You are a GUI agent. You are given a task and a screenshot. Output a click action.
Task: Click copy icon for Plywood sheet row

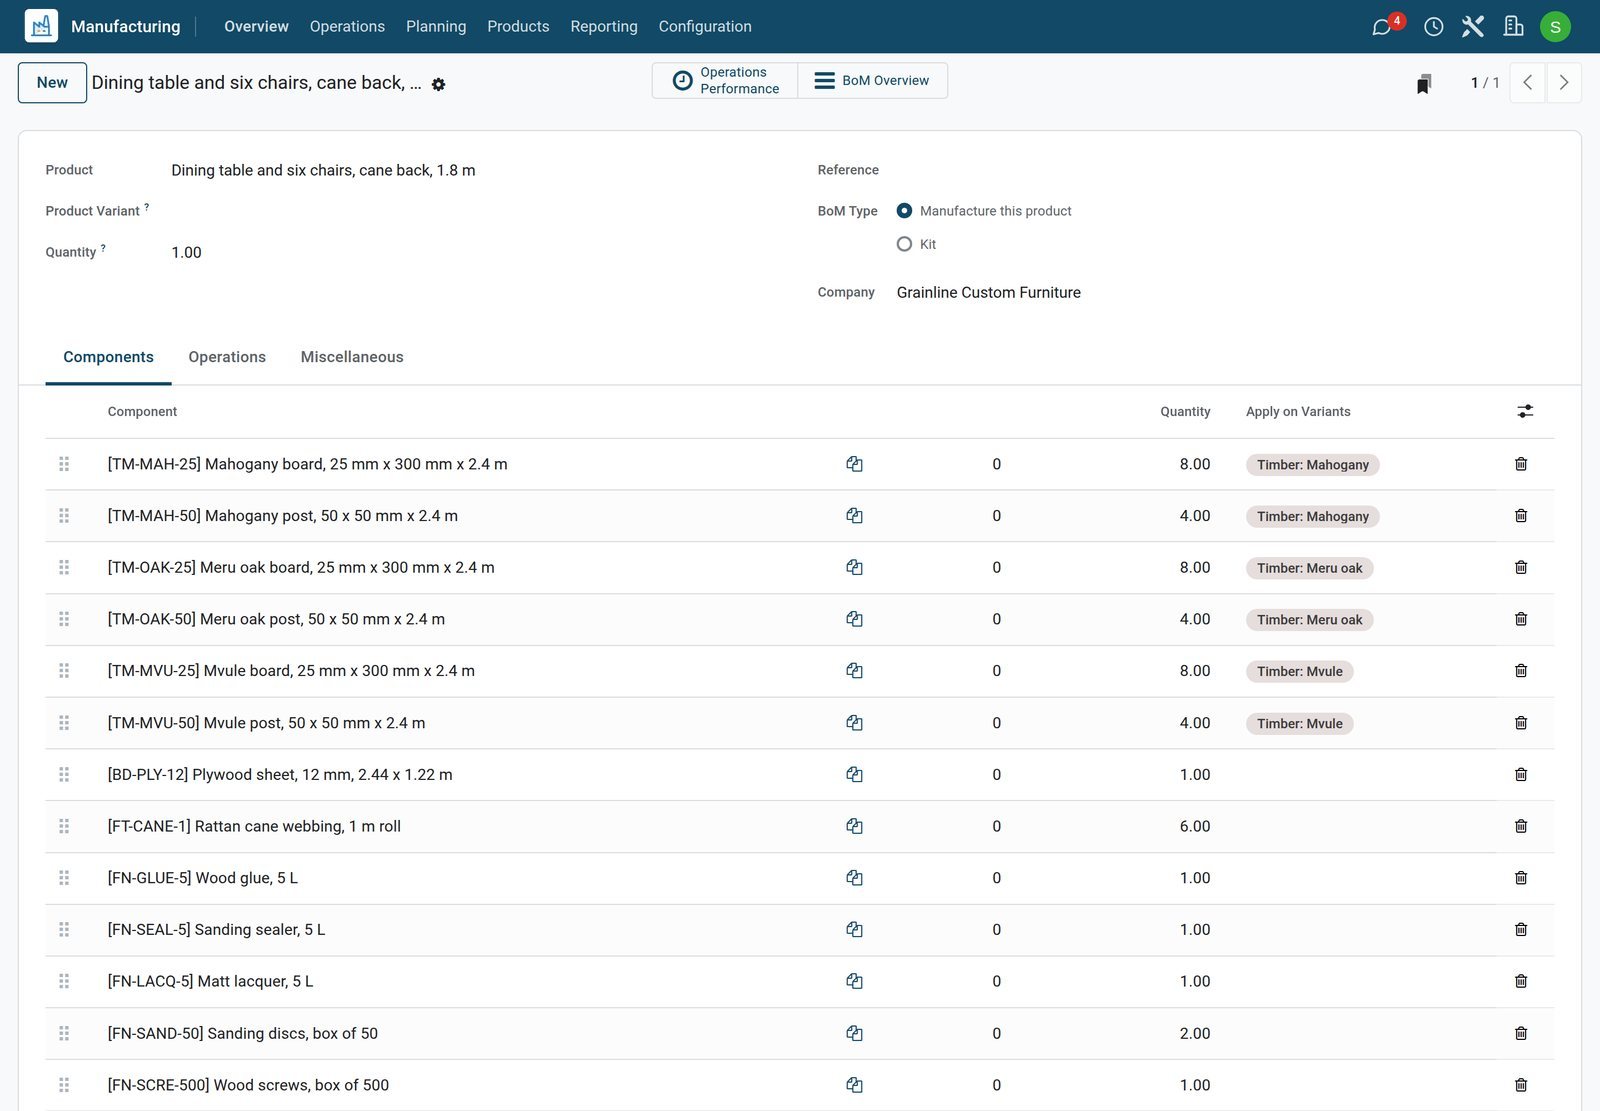click(854, 774)
